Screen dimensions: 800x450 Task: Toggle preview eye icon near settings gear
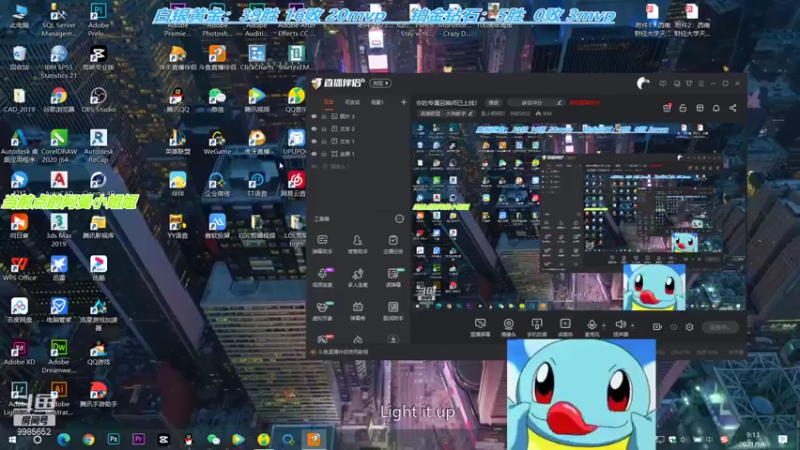pyautogui.click(x=673, y=327)
